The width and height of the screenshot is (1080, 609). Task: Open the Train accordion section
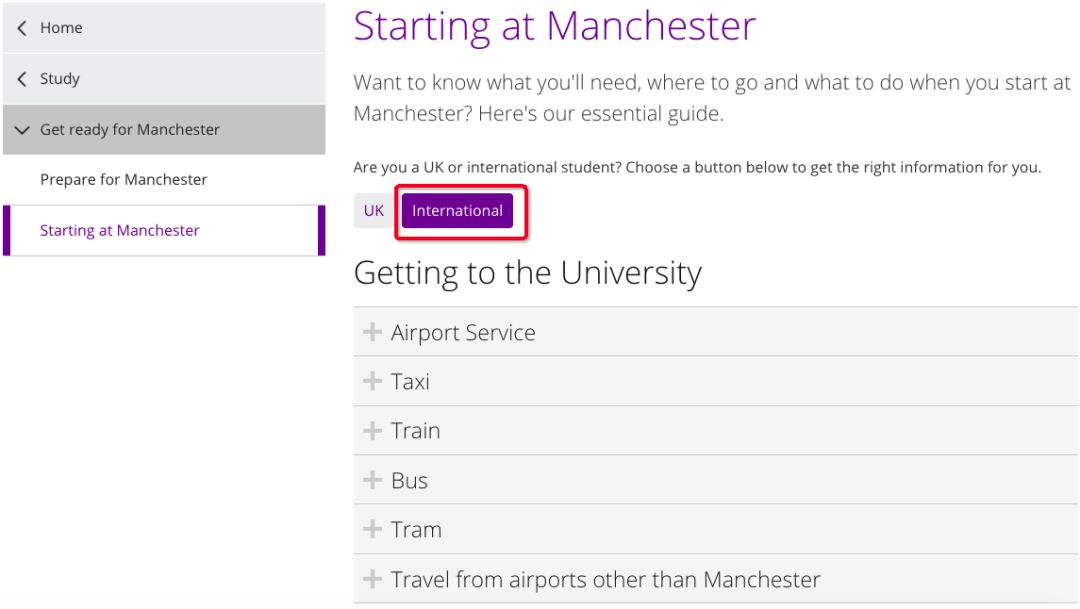click(x=415, y=431)
